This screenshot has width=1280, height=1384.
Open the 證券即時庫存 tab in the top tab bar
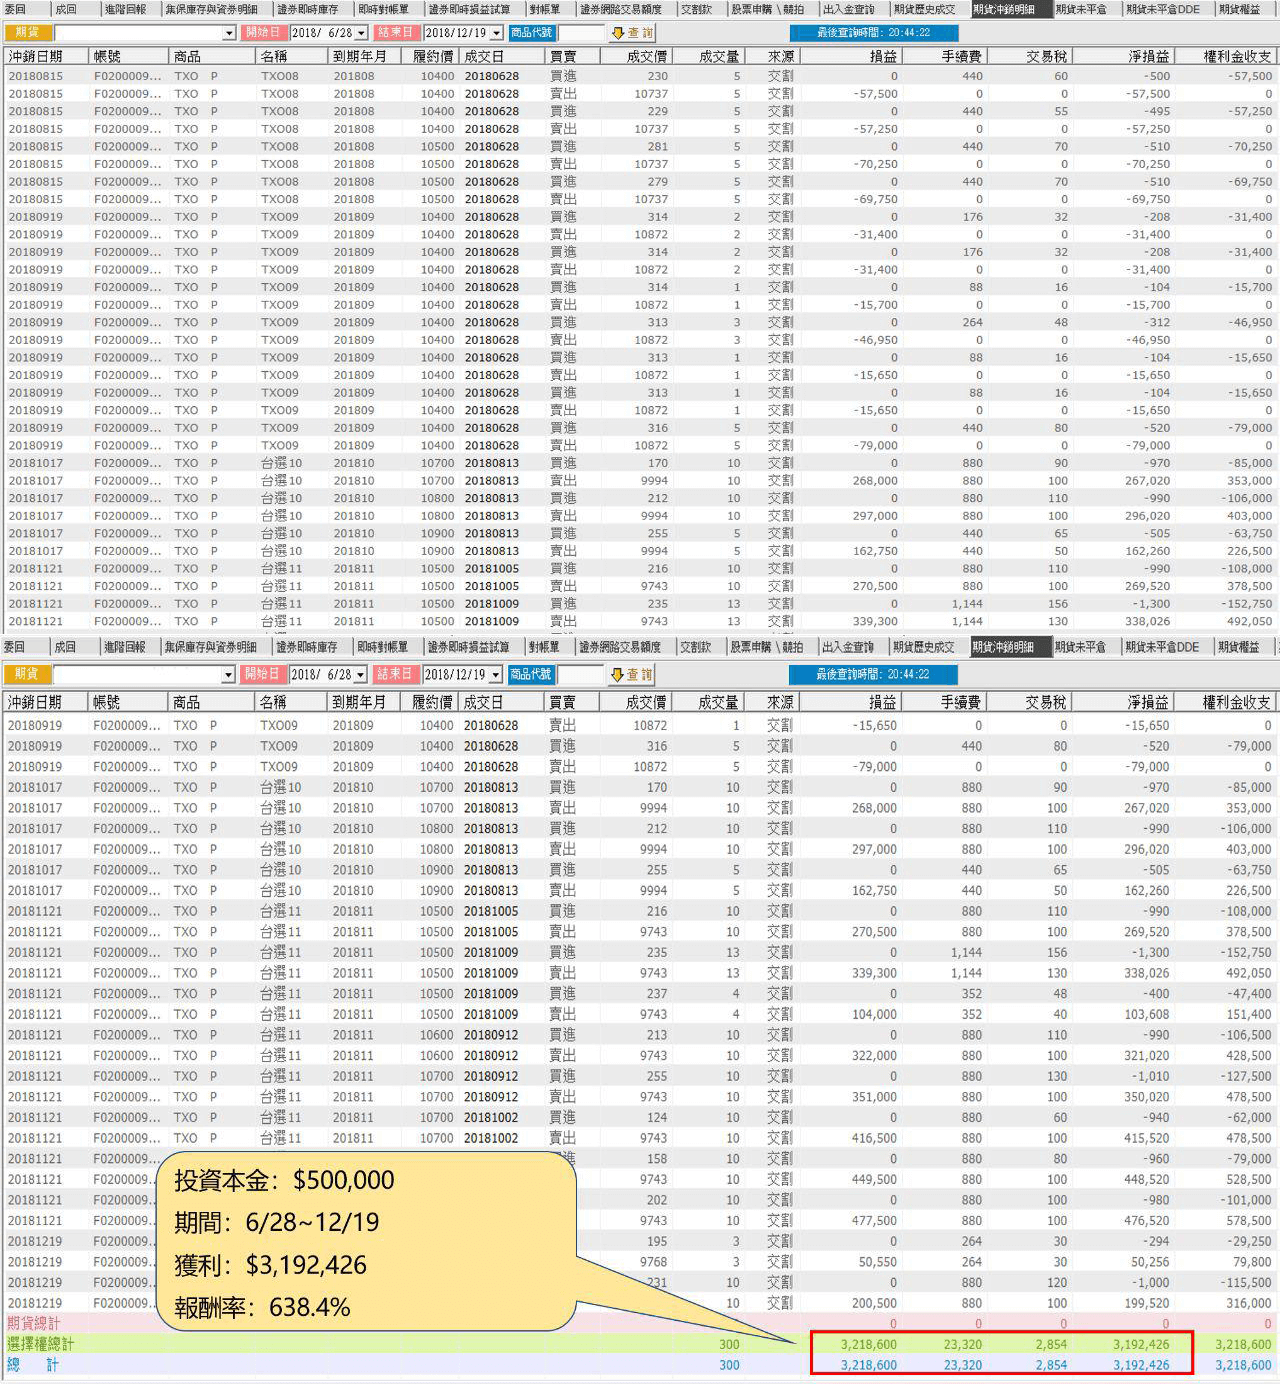(x=307, y=9)
